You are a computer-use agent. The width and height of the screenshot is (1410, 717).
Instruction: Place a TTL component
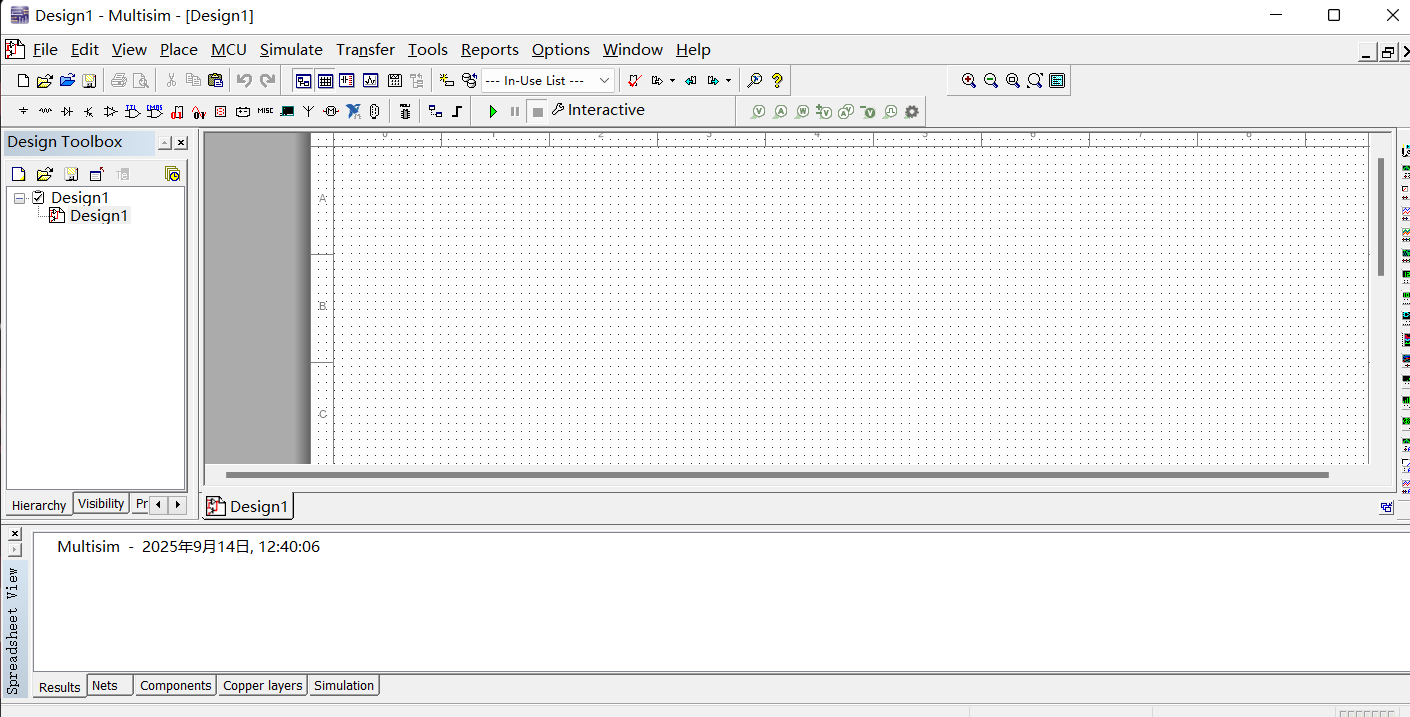132,111
